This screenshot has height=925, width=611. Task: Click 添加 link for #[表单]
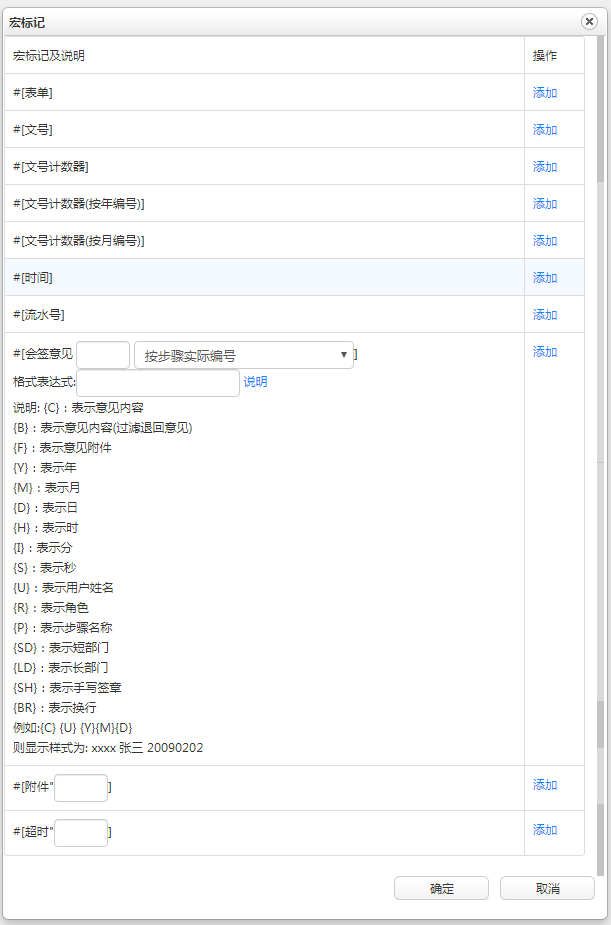tap(545, 93)
